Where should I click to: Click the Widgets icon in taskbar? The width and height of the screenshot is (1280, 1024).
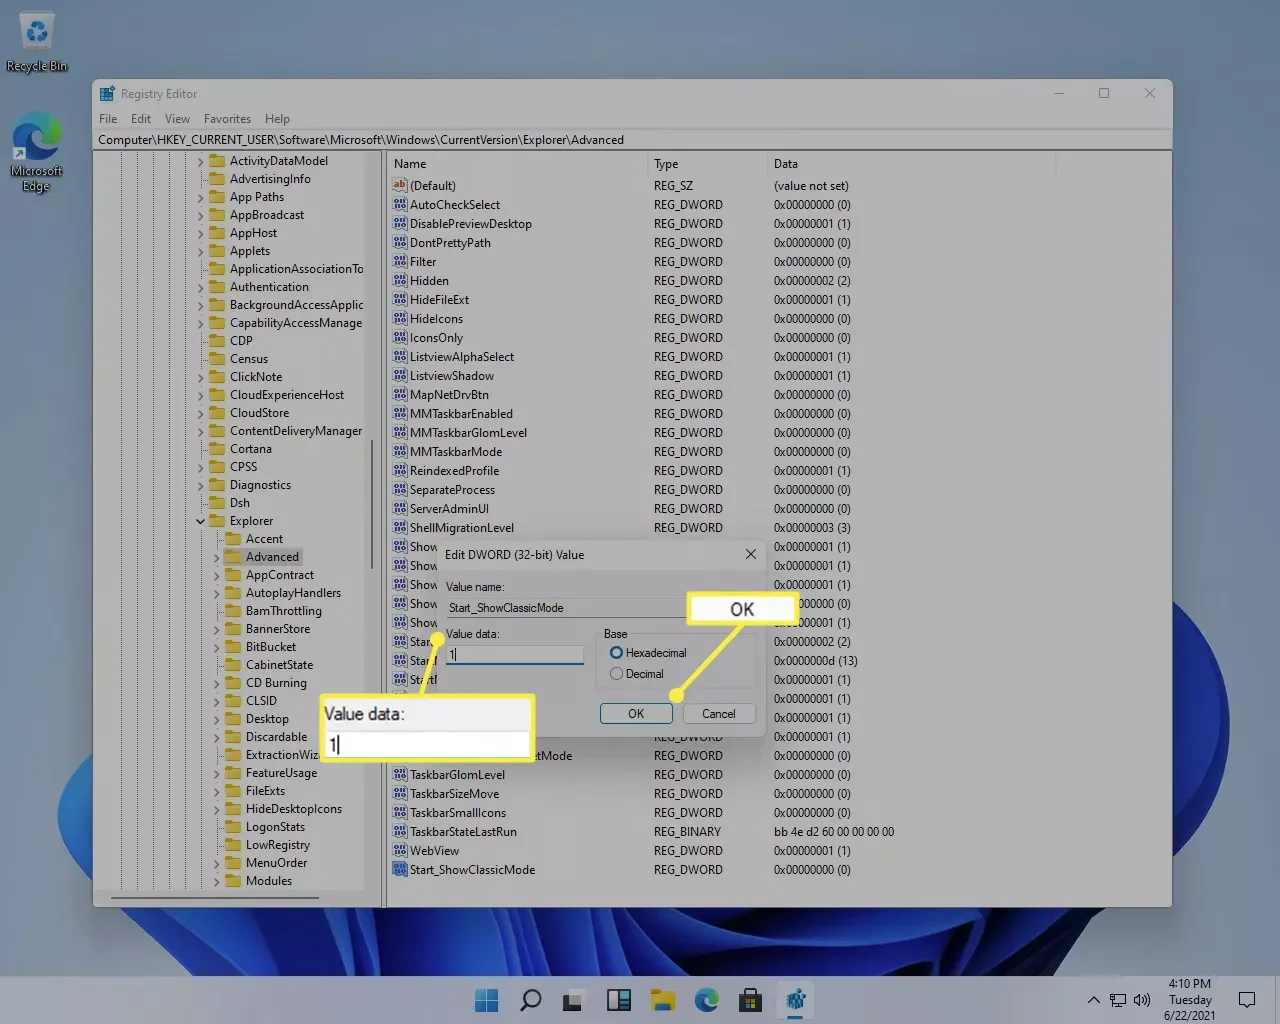[619, 1000]
